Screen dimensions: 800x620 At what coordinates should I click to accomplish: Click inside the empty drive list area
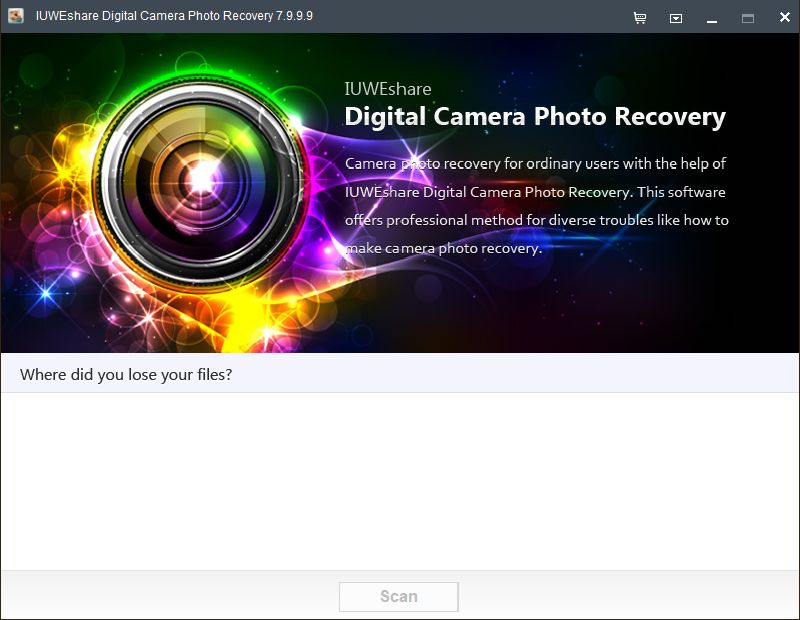400,480
